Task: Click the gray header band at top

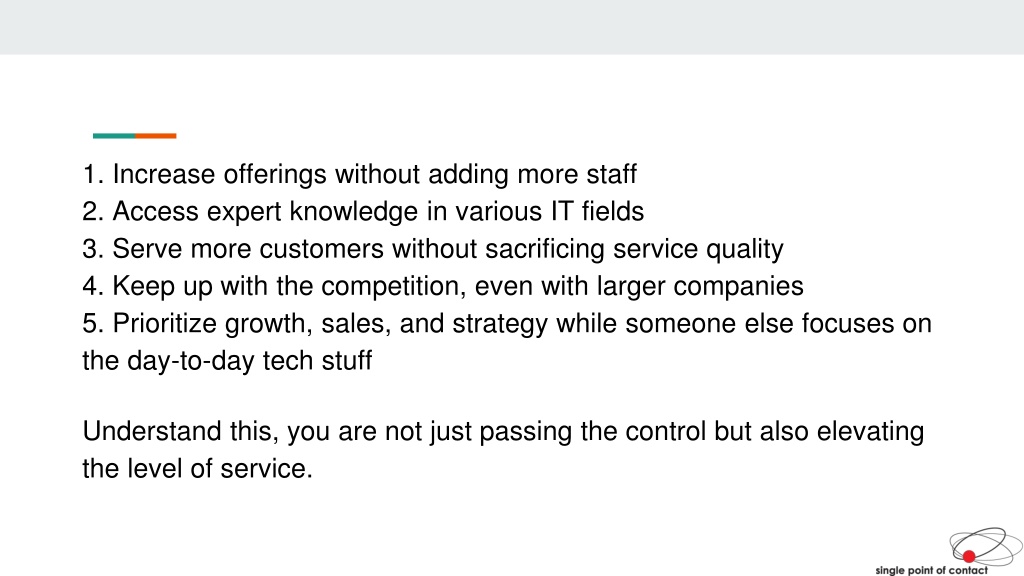Action: click(512, 27)
